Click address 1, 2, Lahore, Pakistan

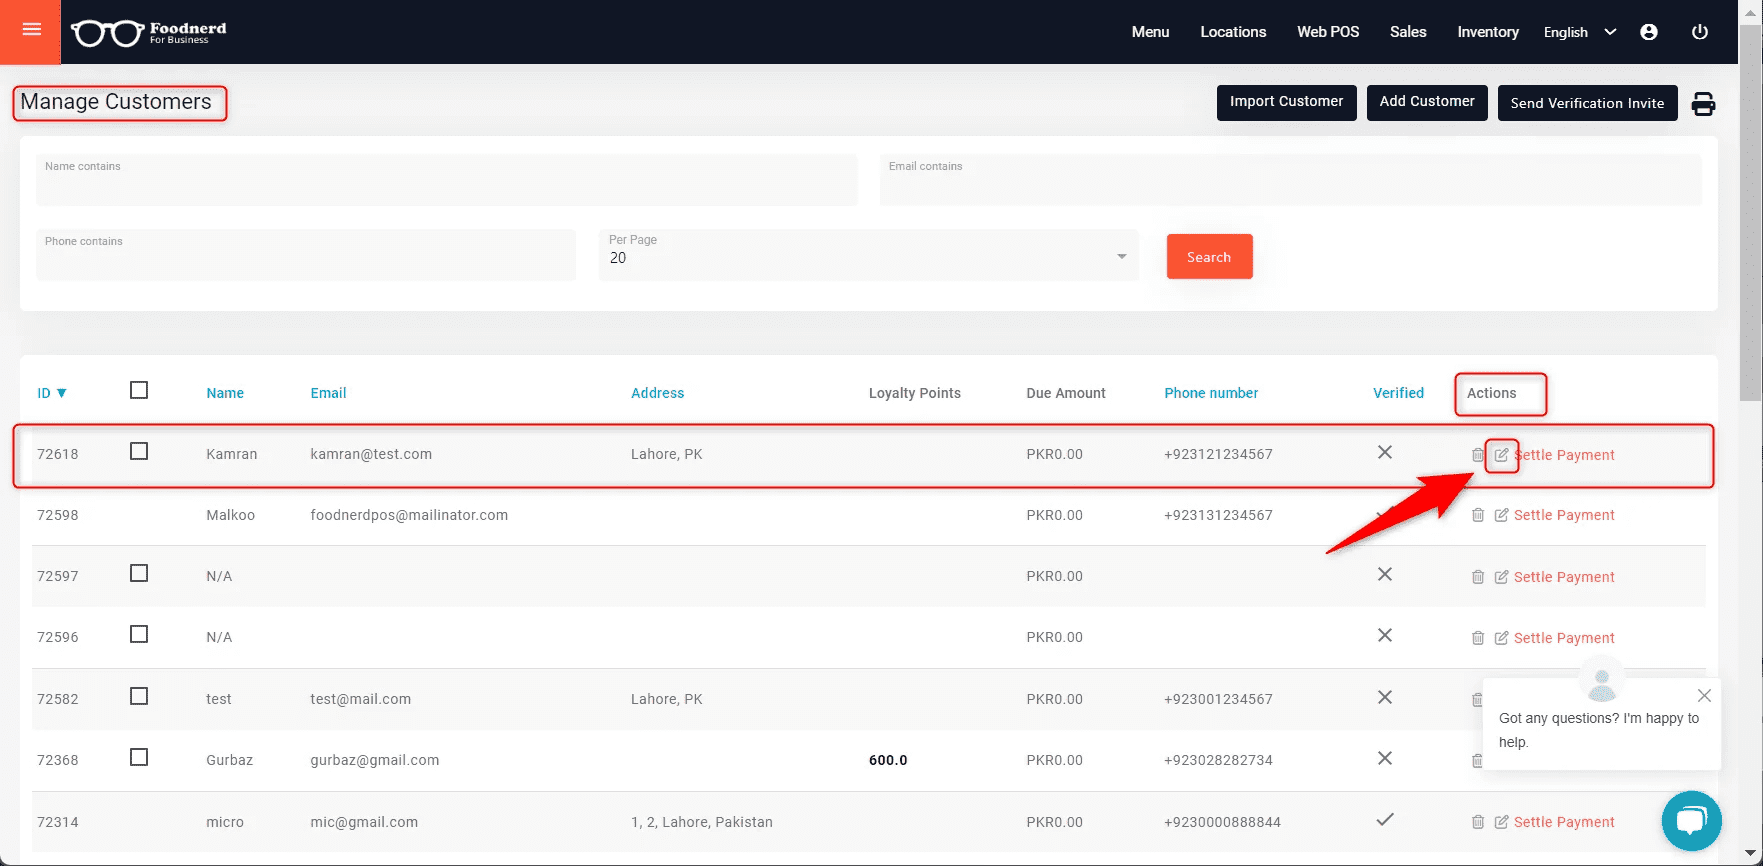[x=702, y=822]
